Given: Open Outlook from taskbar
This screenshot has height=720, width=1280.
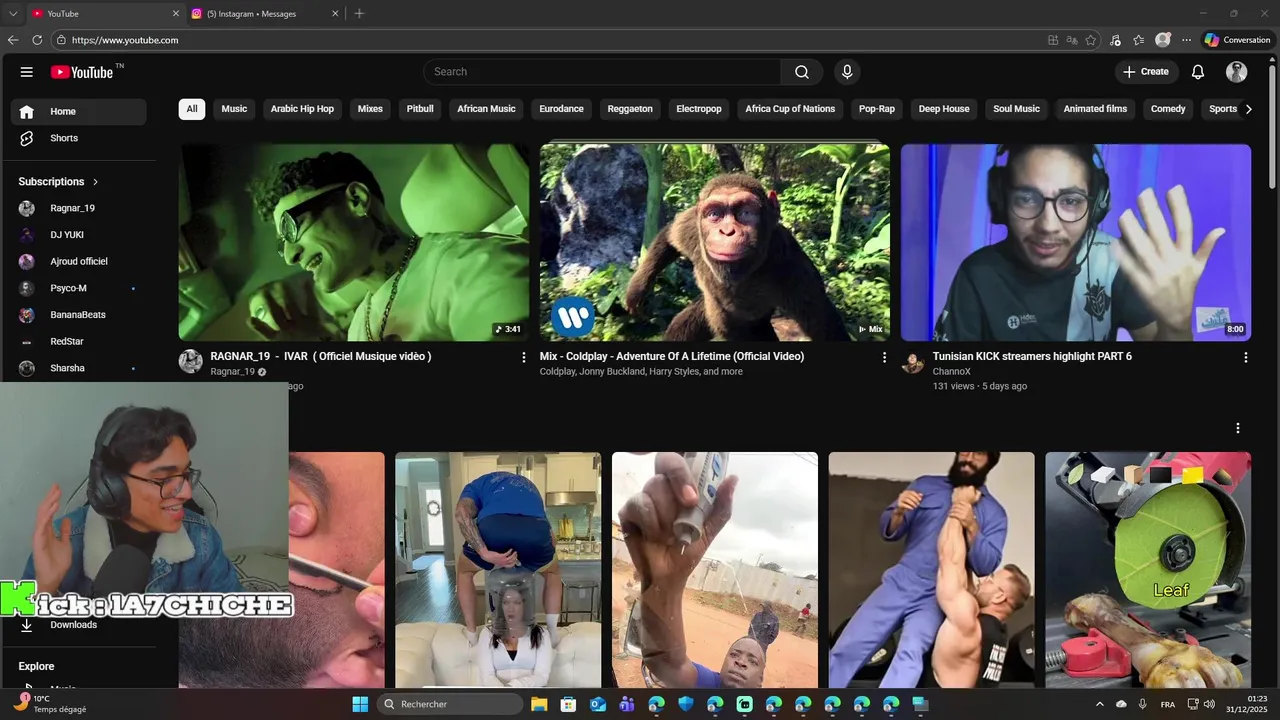Looking at the screenshot, I should coord(598,704).
